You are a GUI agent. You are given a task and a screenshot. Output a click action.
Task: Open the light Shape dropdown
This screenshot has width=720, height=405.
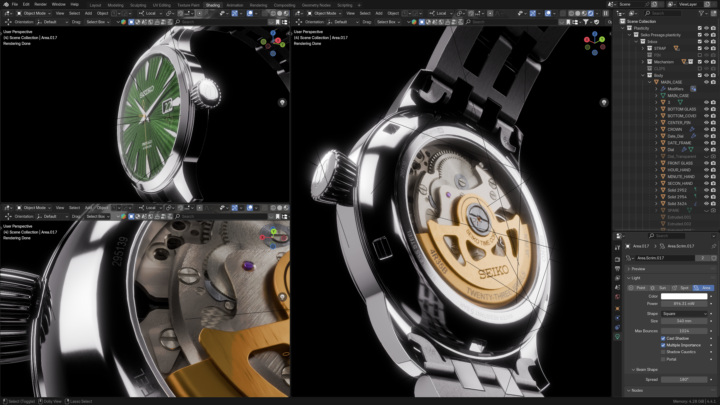click(x=684, y=314)
